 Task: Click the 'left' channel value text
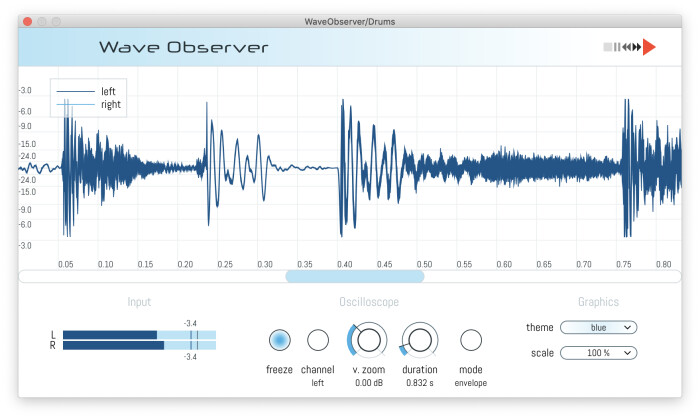coord(317,383)
